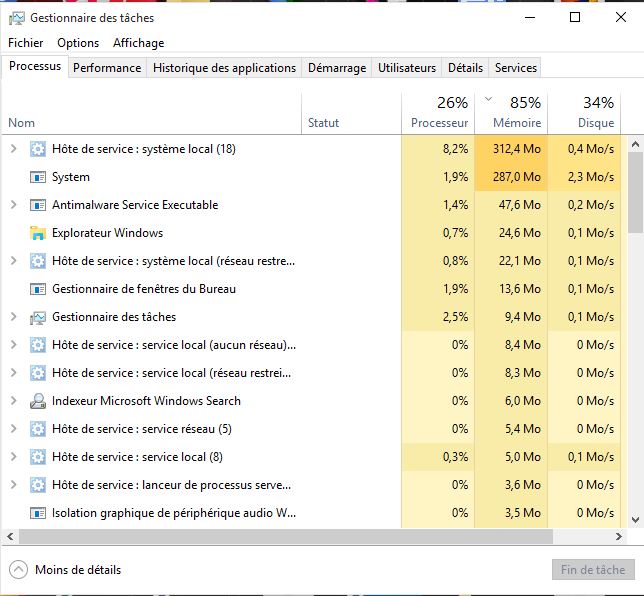Switch to the Utilisateurs tab
Viewport: 644px width, 596px height.
pos(407,68)
